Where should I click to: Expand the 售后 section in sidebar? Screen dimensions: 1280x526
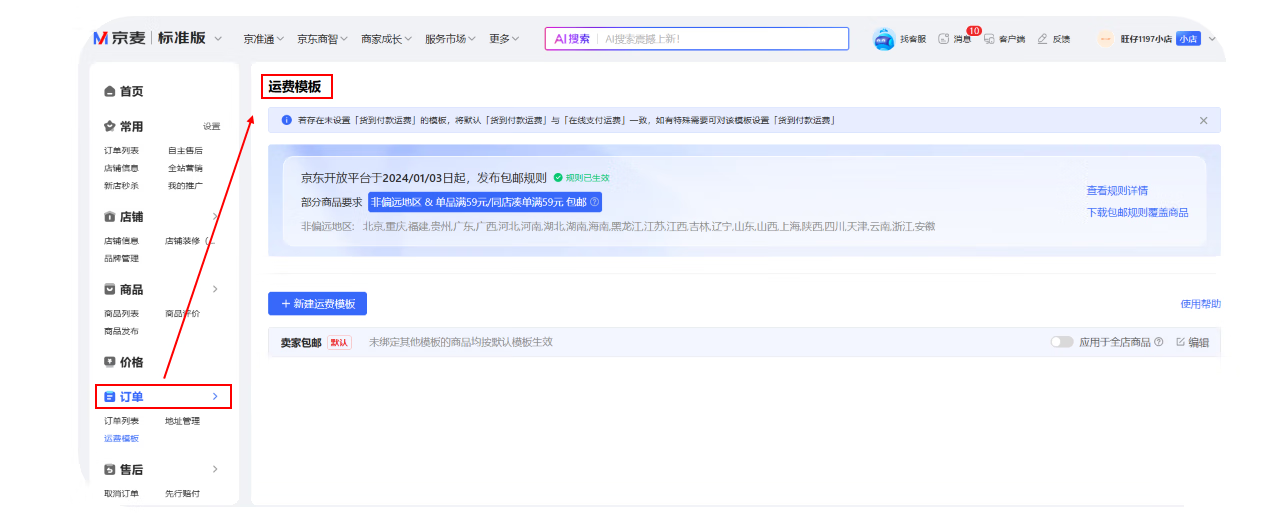[x=215, y=469]
